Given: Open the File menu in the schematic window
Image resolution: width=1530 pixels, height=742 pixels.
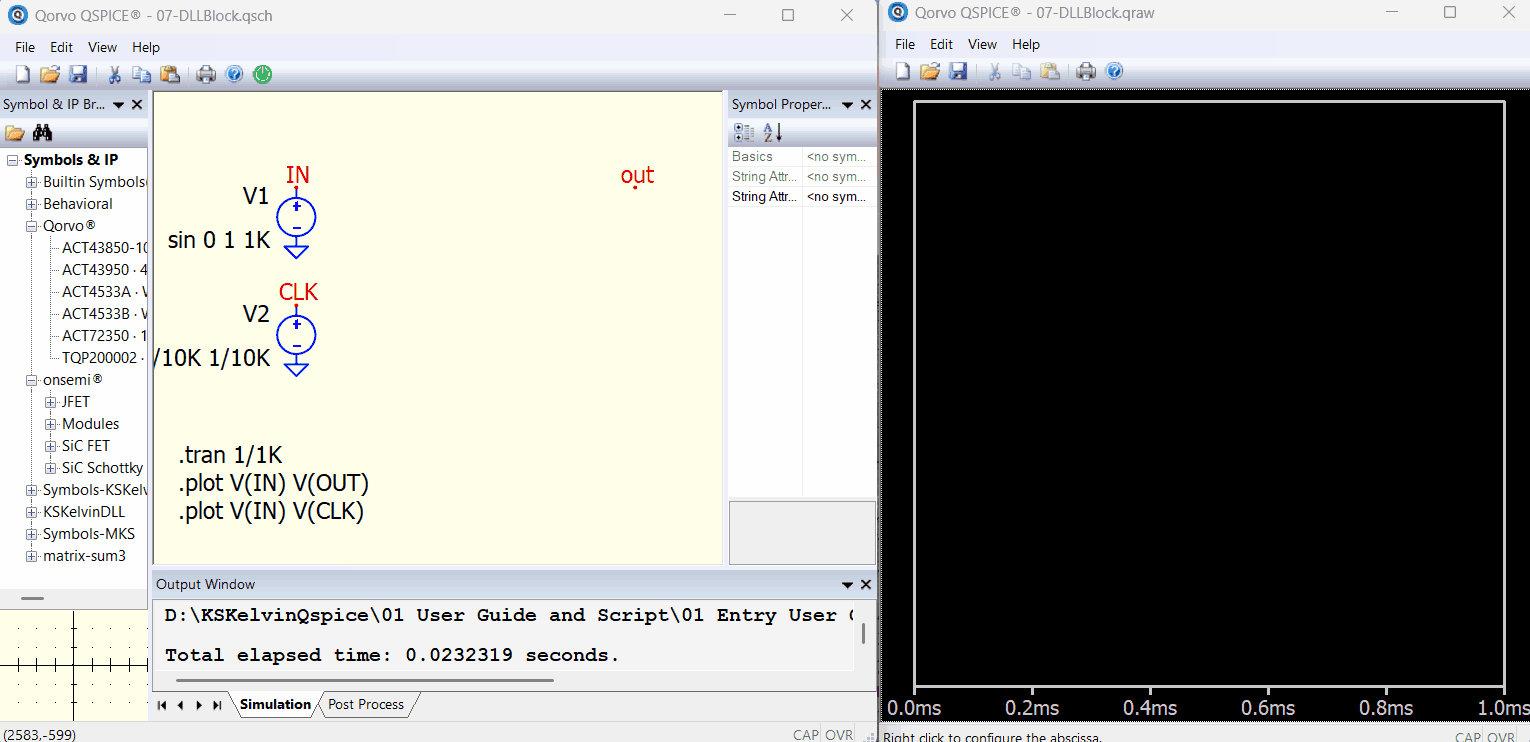Looking at the screenshot, I should pos(25,47).
